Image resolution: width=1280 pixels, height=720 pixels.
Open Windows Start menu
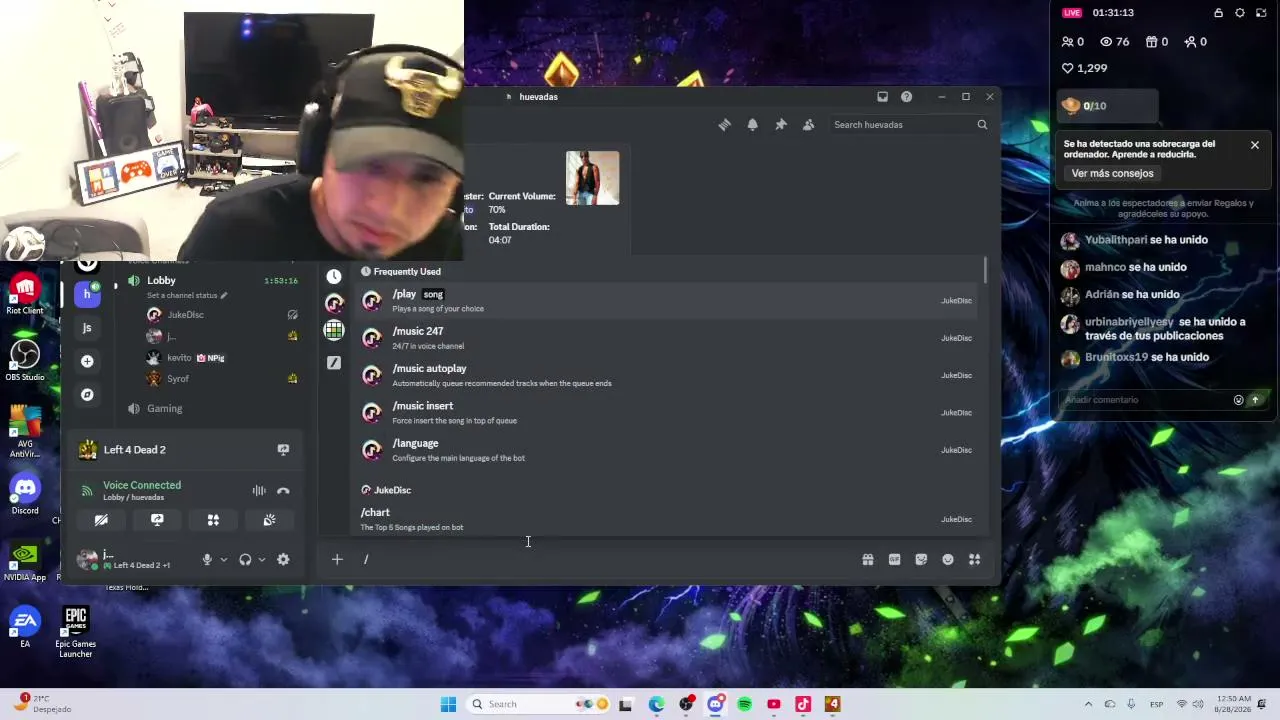[448, 704]
